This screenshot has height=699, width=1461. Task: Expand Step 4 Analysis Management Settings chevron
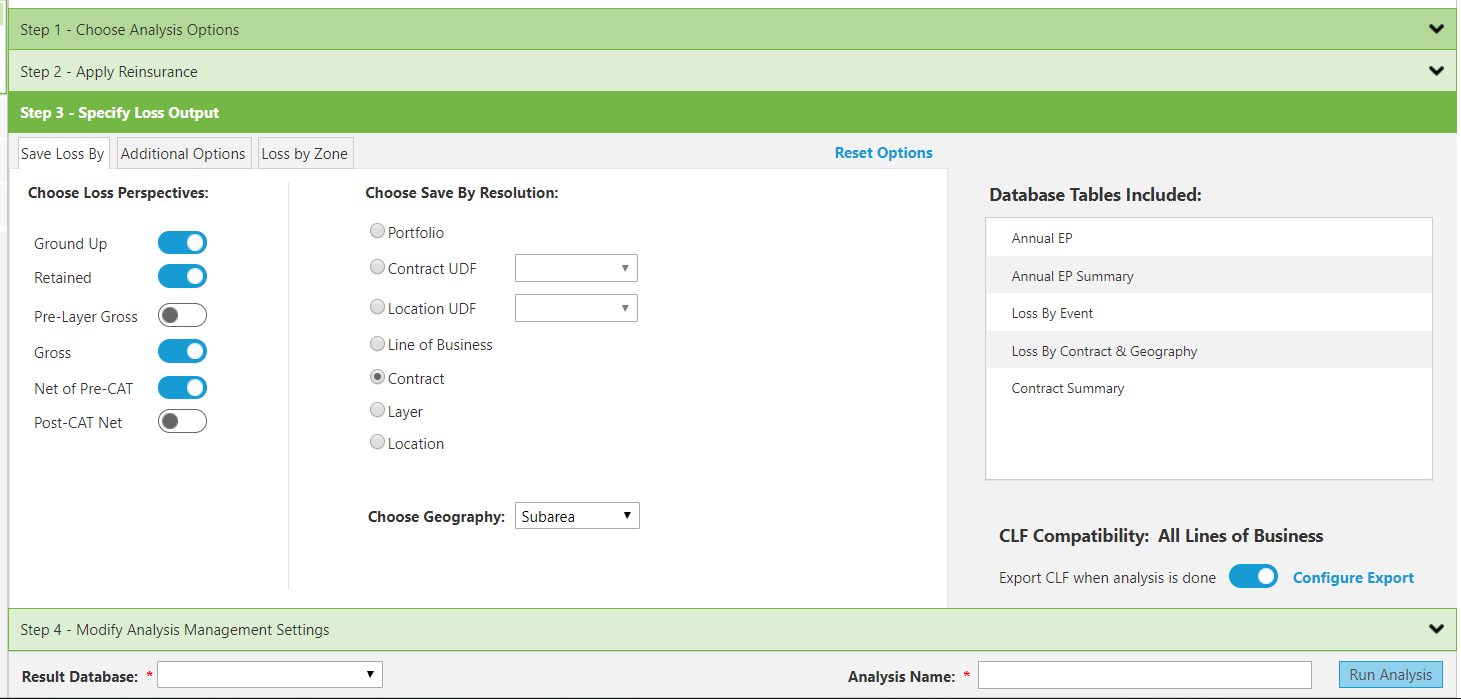pos(1436,629)
